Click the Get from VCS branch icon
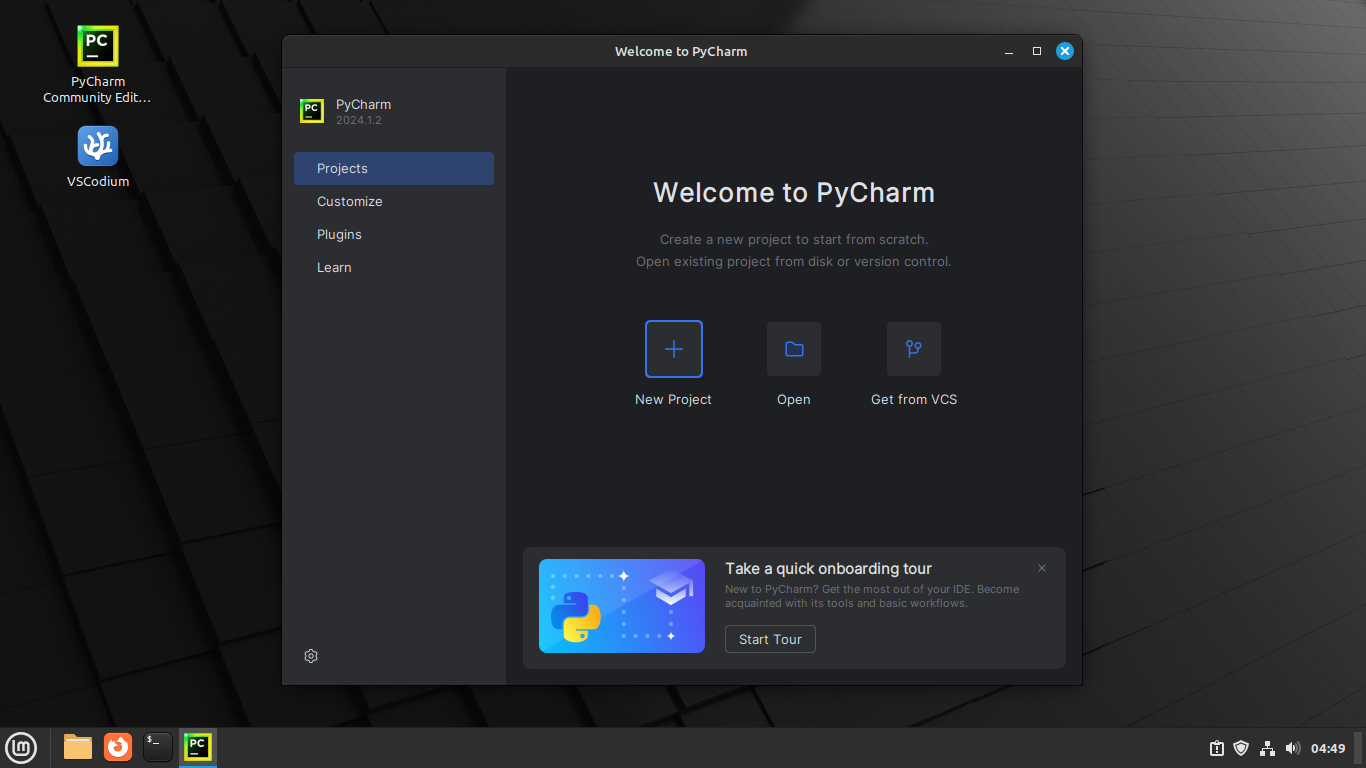 914,349
